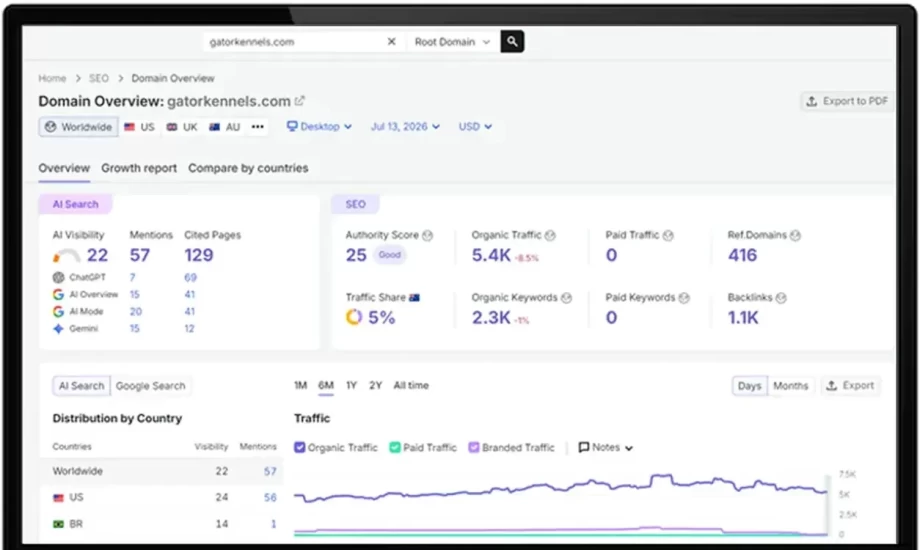Click the AI Search section label
Screen dimensions: 920x550
[76, 204]
